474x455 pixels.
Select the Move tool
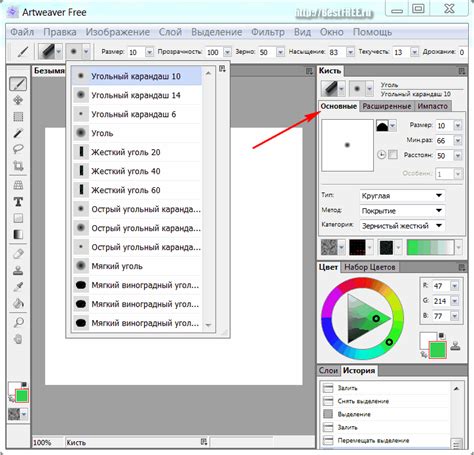pos(18,100)
